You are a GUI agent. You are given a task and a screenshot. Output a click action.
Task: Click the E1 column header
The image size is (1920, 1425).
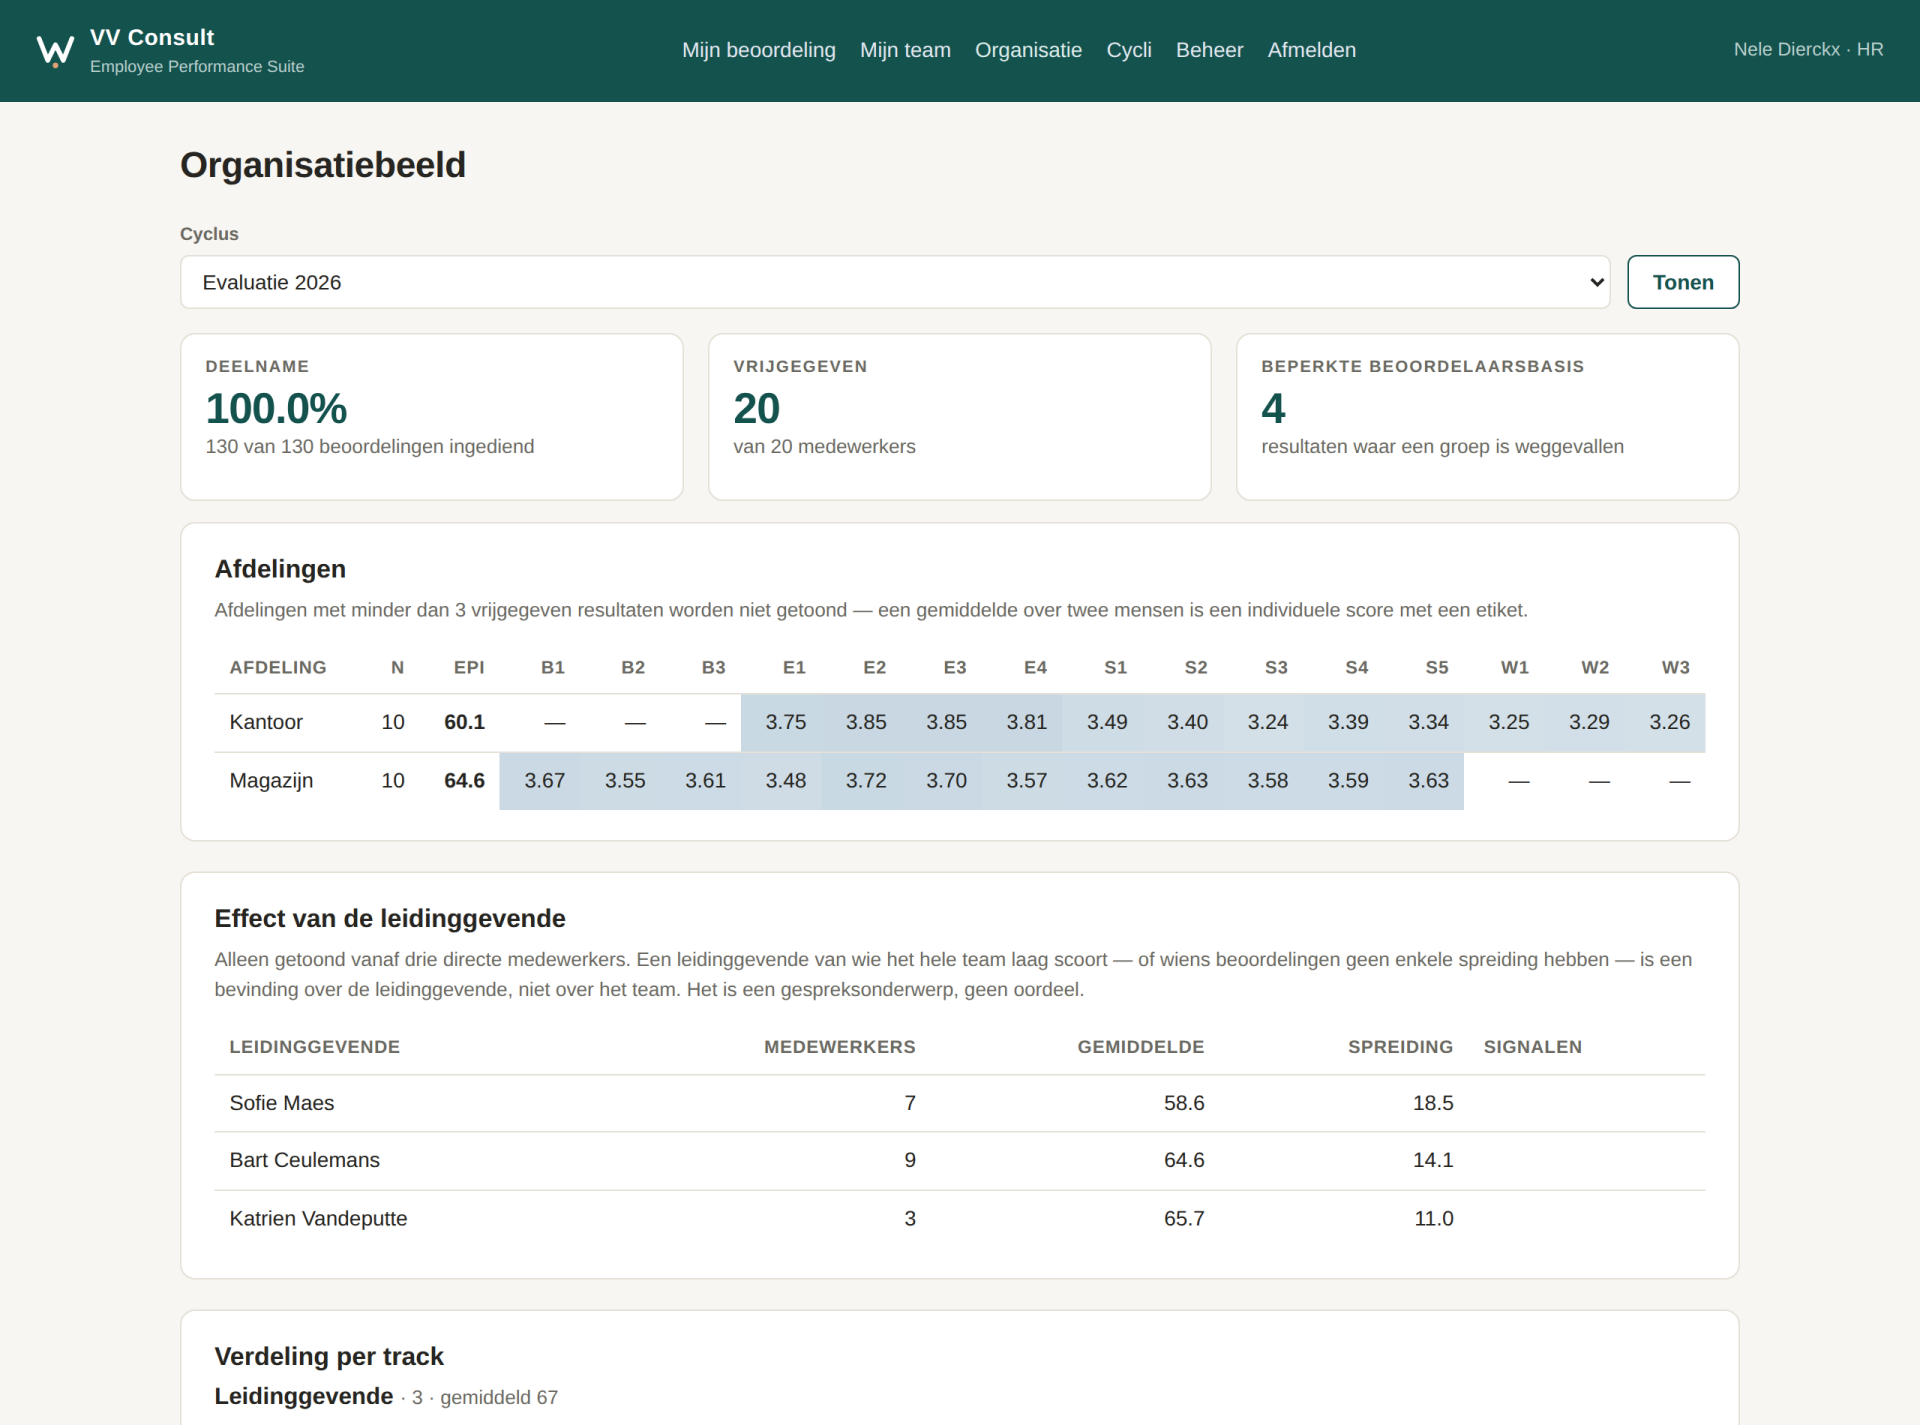coord(794,667)
